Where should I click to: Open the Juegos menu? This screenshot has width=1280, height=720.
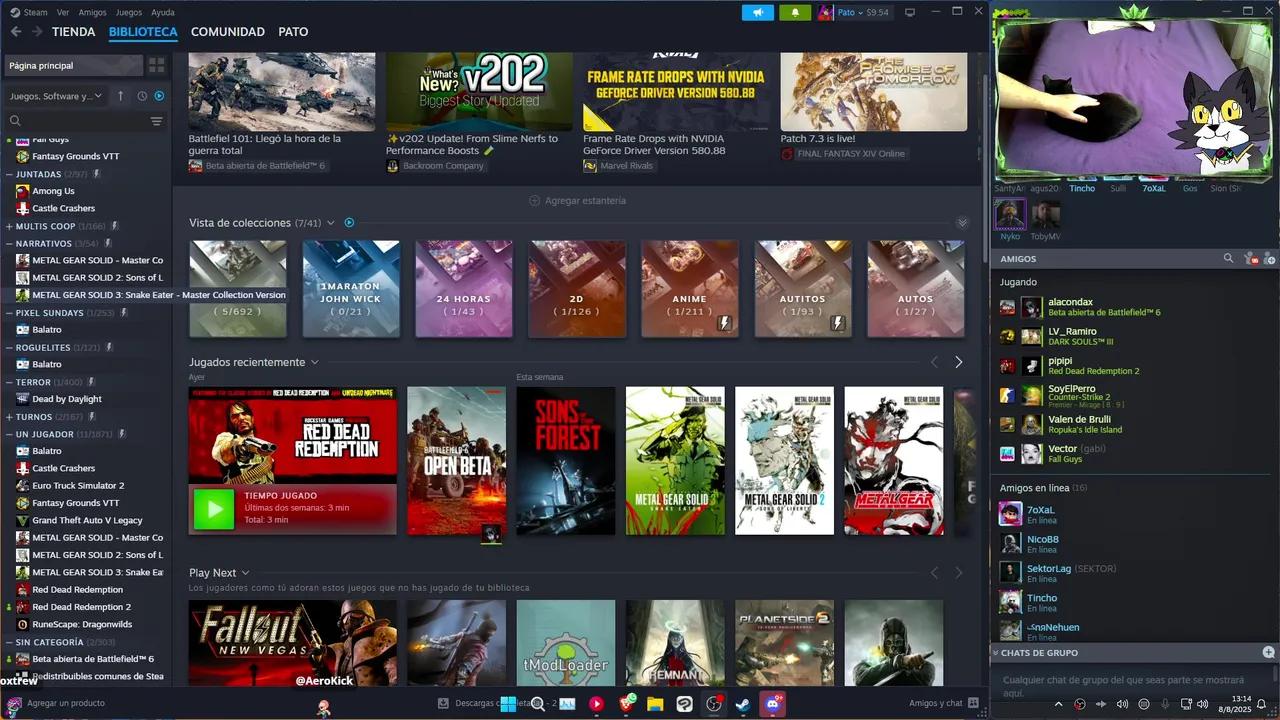click(x=129, y=12)
